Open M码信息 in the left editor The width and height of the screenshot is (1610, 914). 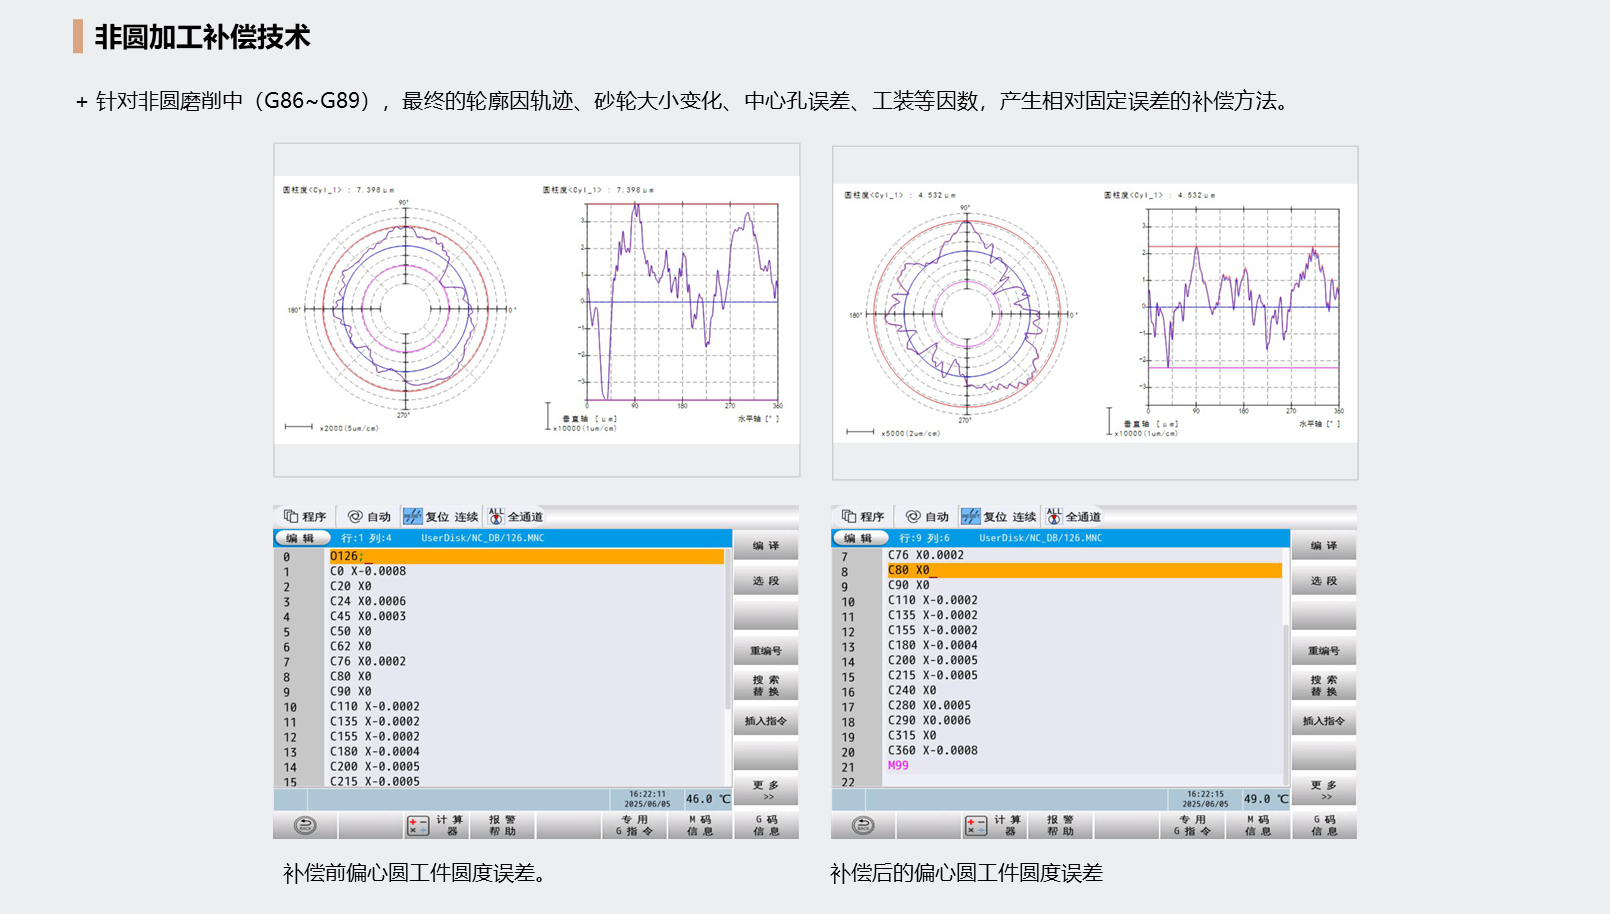(x=699, y=825)
